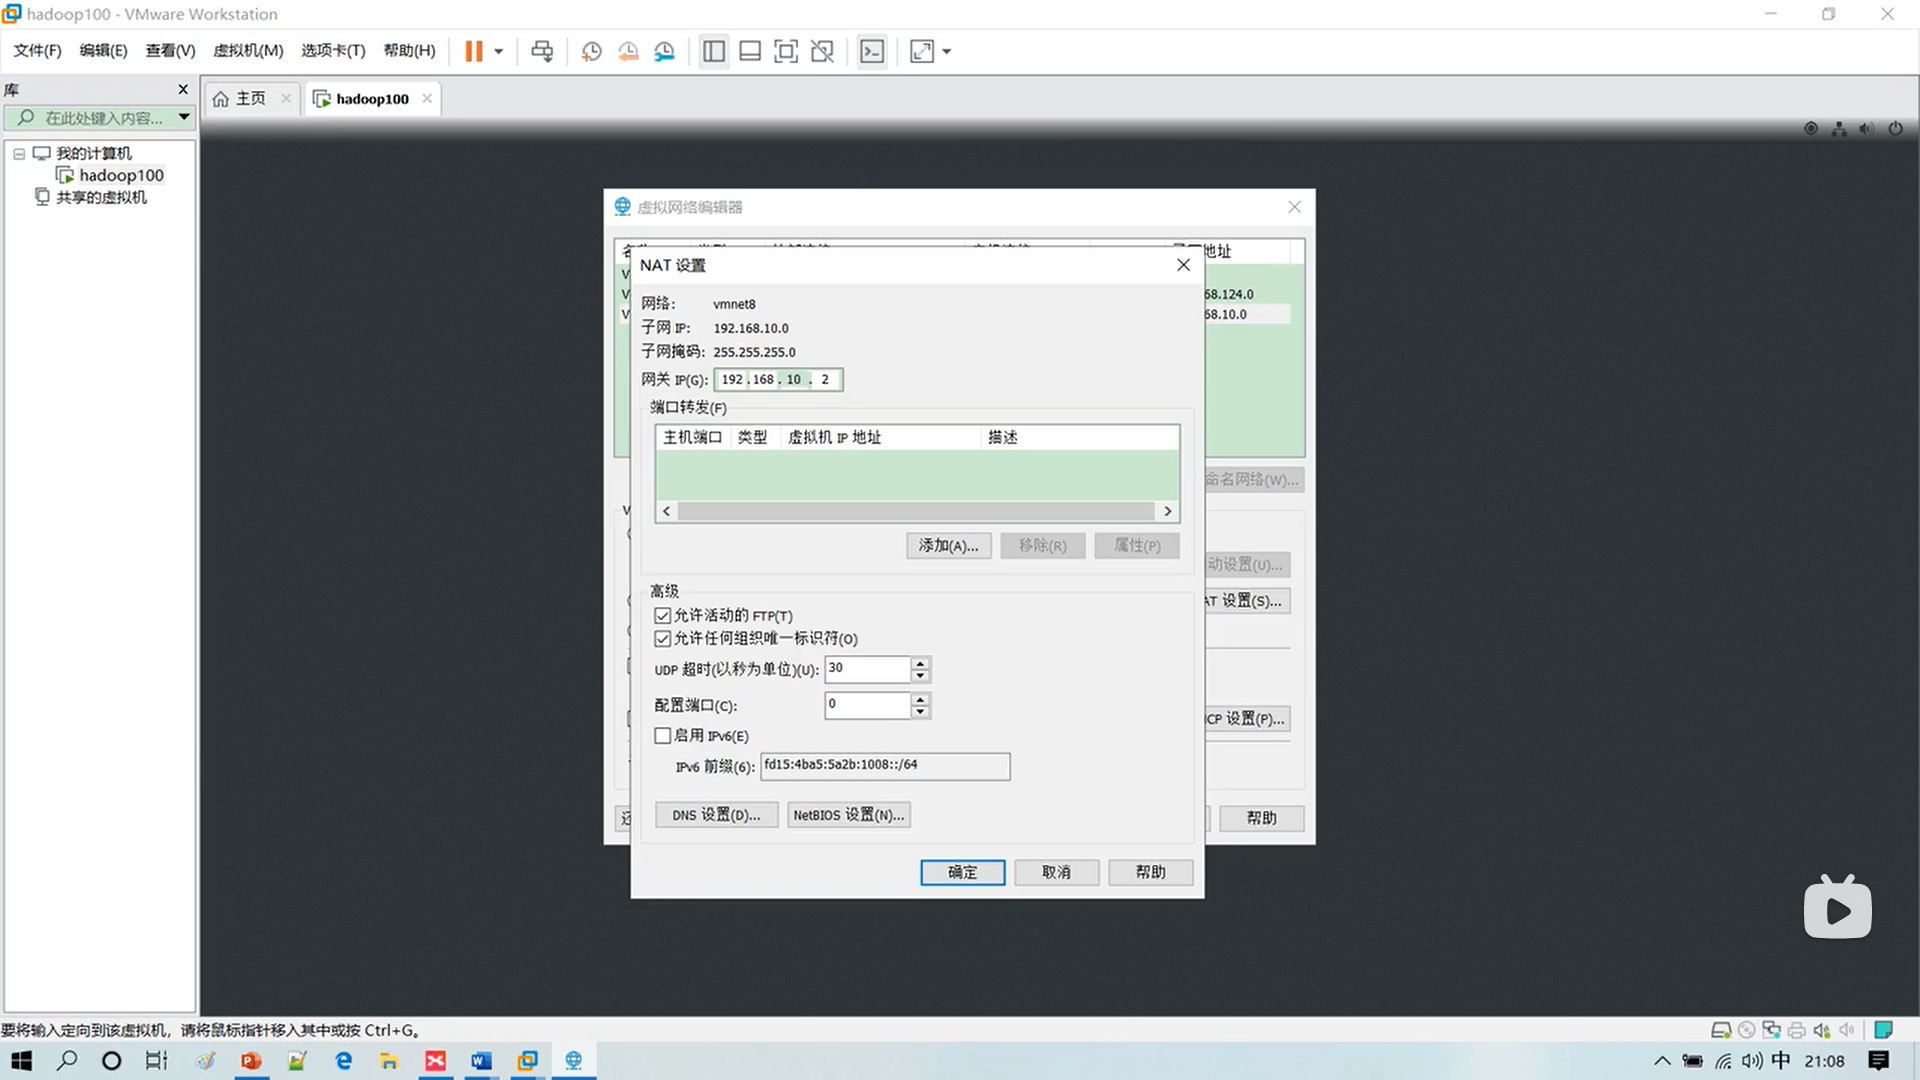Toggle the library sidebar view icon

click(x=714, y=51)
